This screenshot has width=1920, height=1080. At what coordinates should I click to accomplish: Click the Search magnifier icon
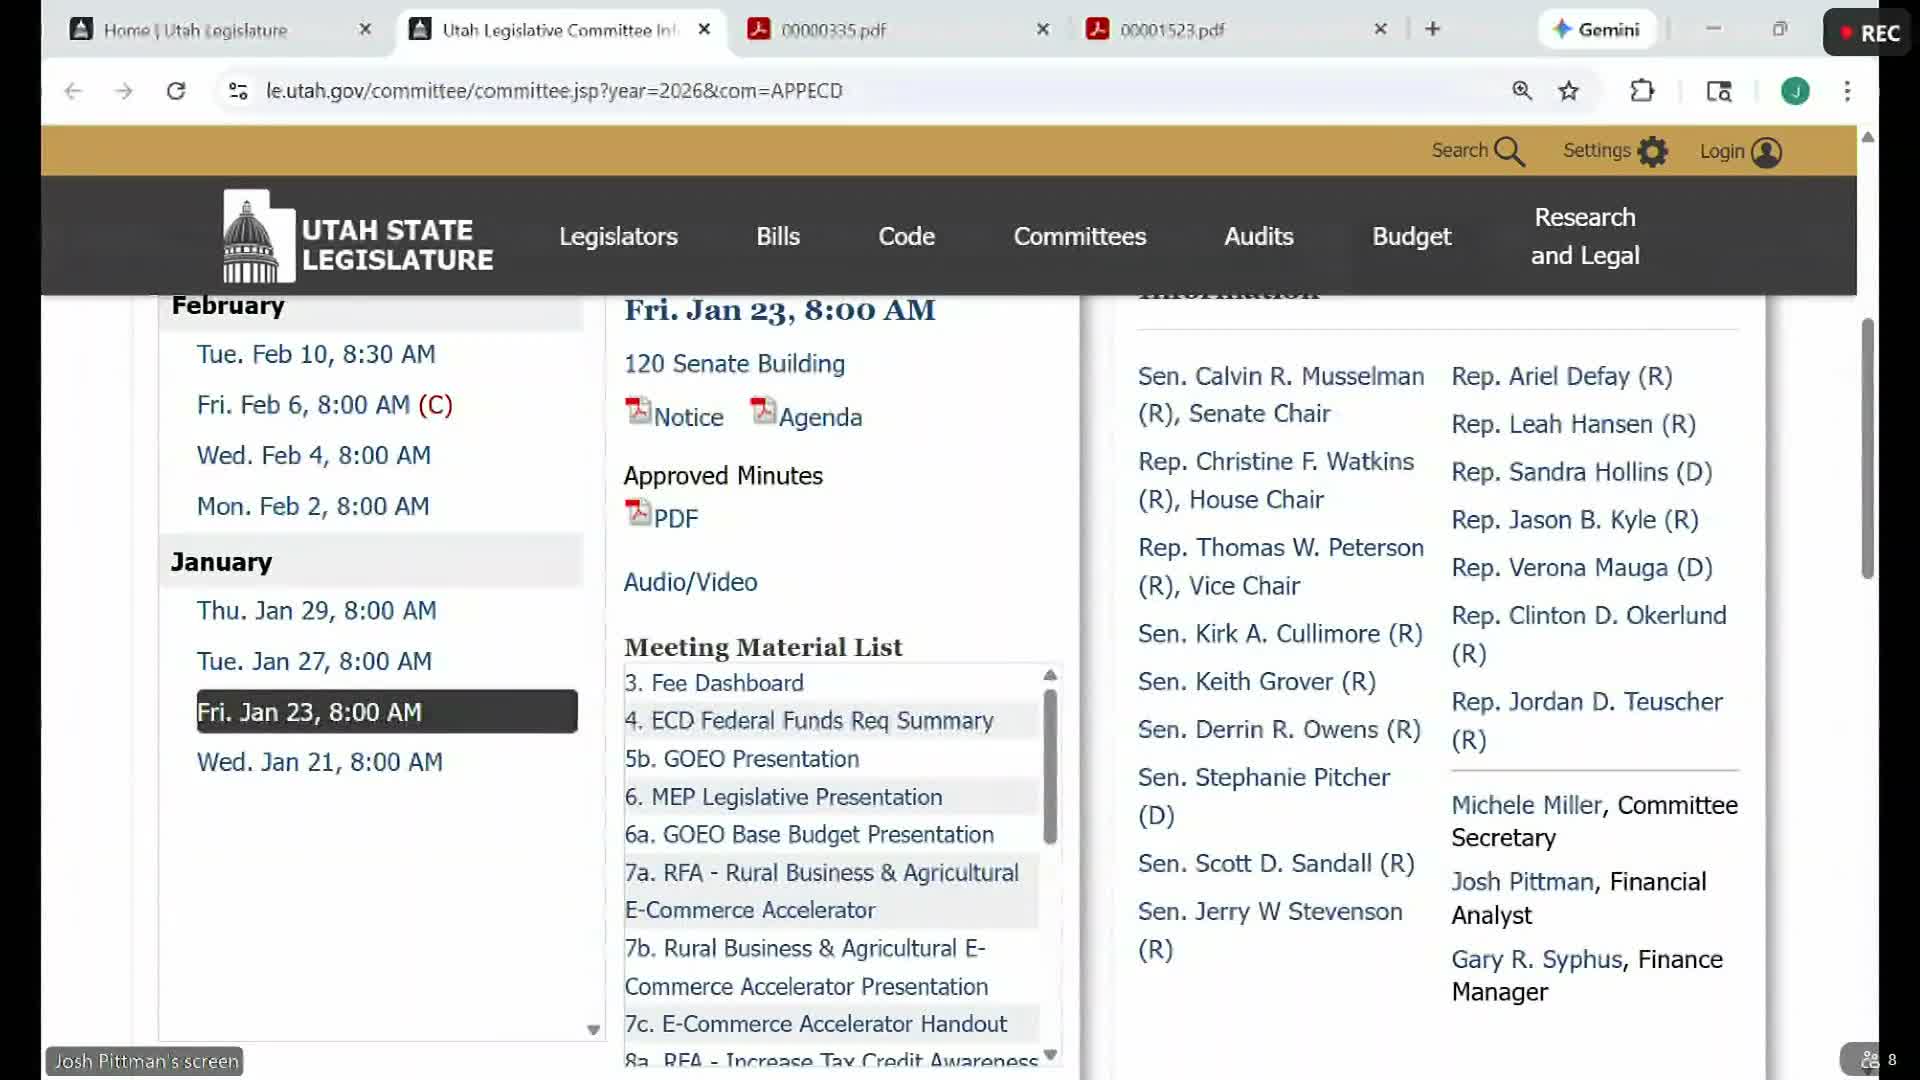1509,152
